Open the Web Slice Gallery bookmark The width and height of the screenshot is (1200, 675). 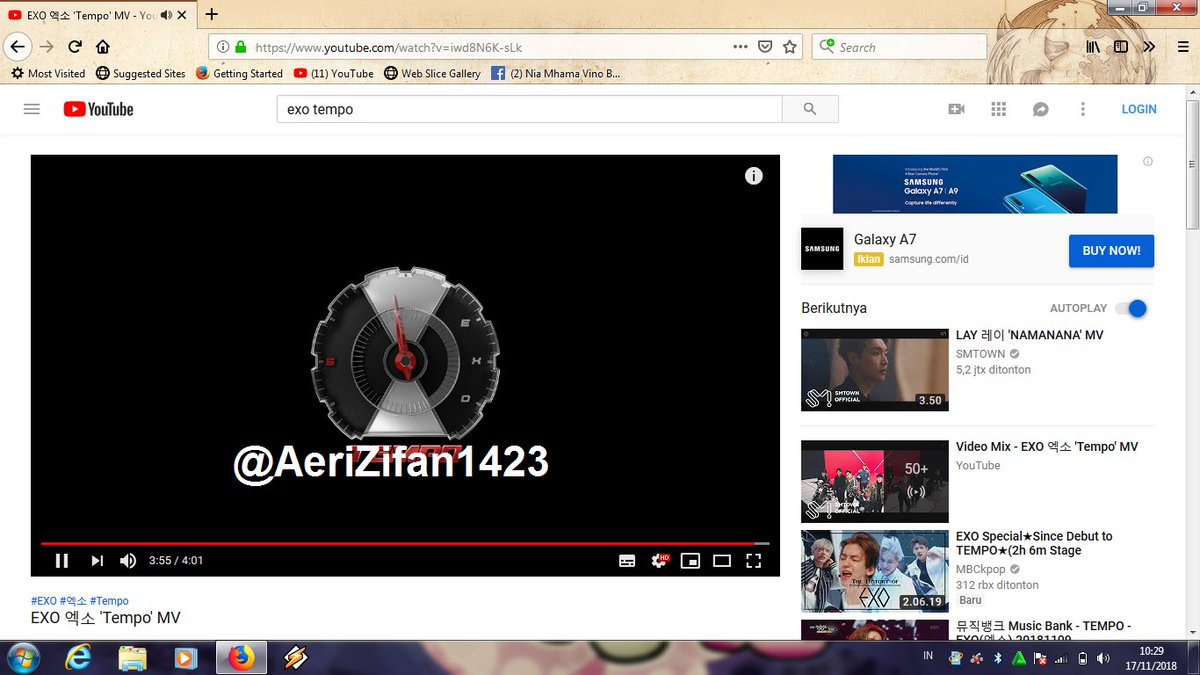pos(432,73)
